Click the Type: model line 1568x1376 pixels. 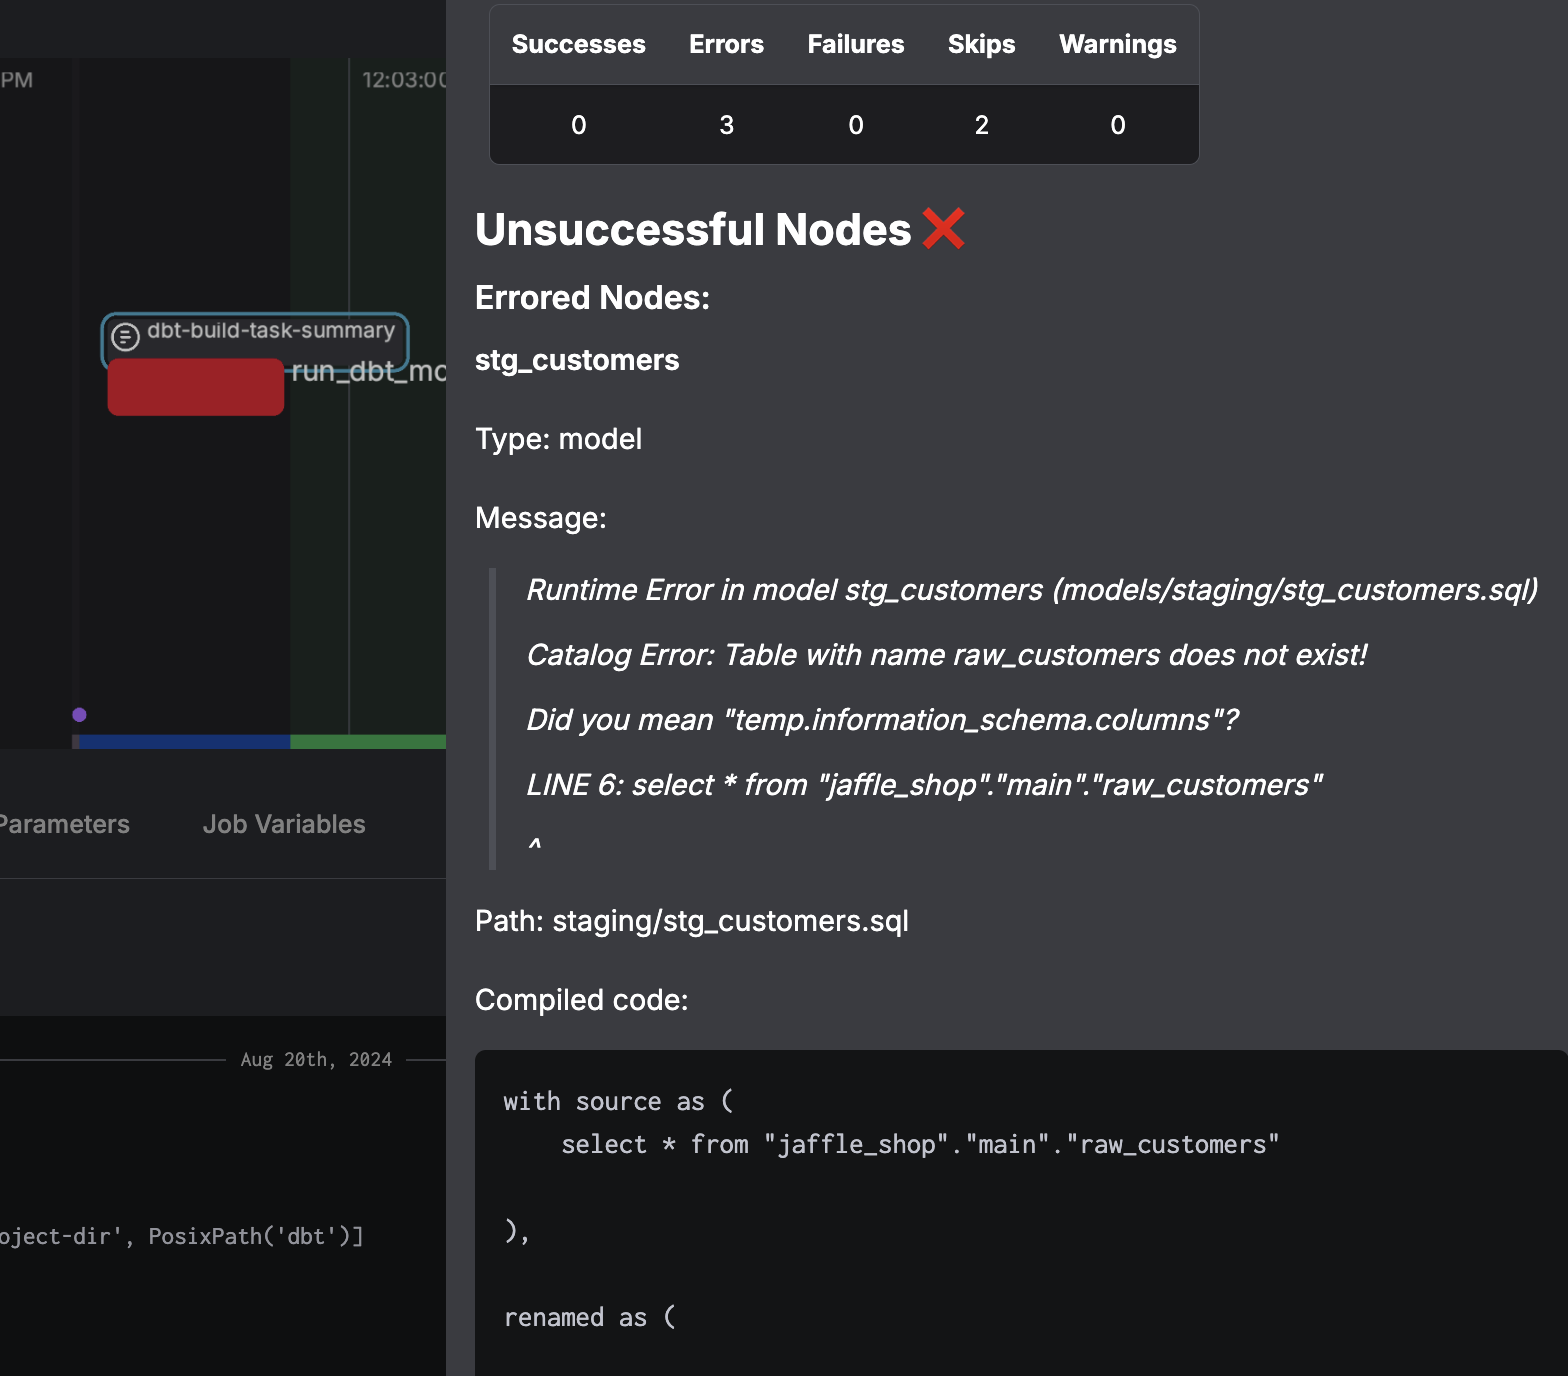coord(558,439)
